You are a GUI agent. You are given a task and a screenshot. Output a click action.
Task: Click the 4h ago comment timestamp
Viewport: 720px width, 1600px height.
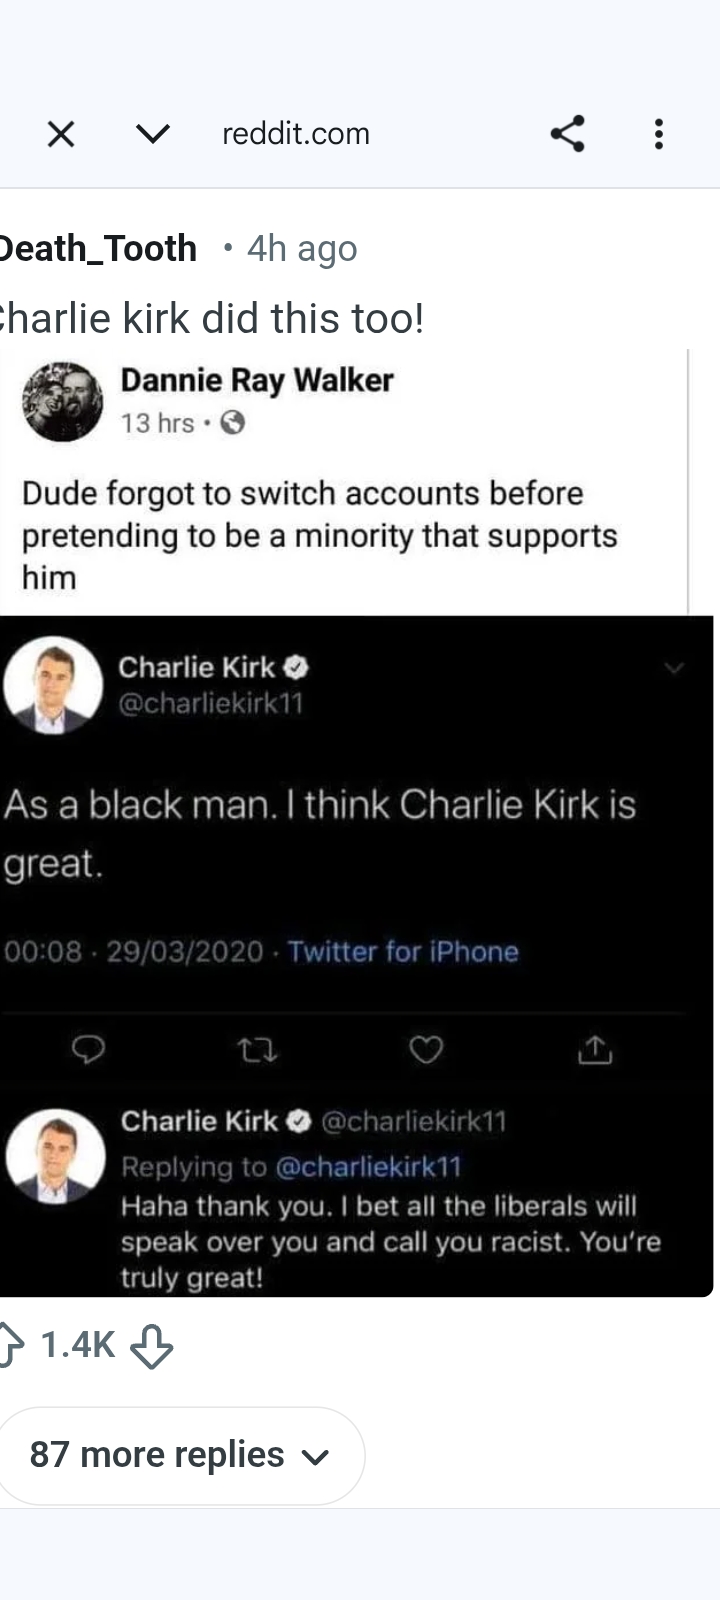[302, 248]
